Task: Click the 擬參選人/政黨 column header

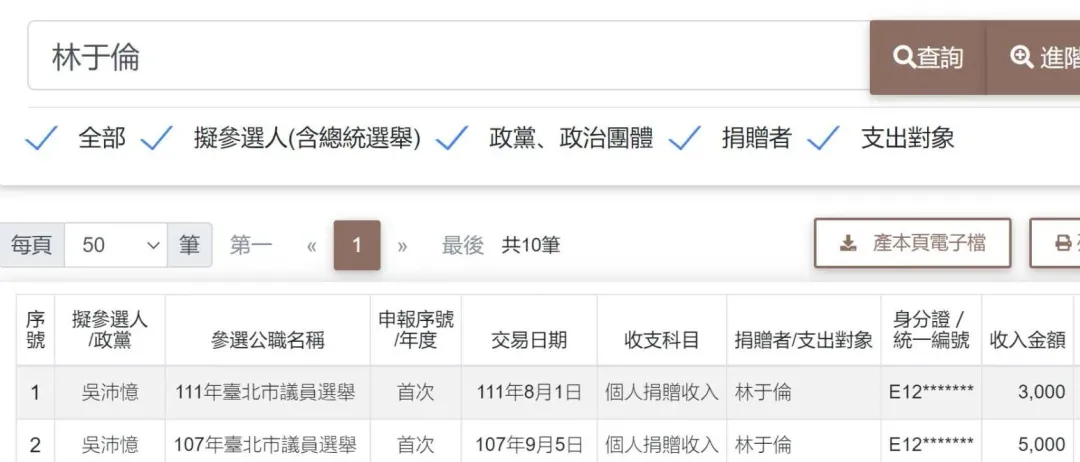Action: (x=110, y=330)
